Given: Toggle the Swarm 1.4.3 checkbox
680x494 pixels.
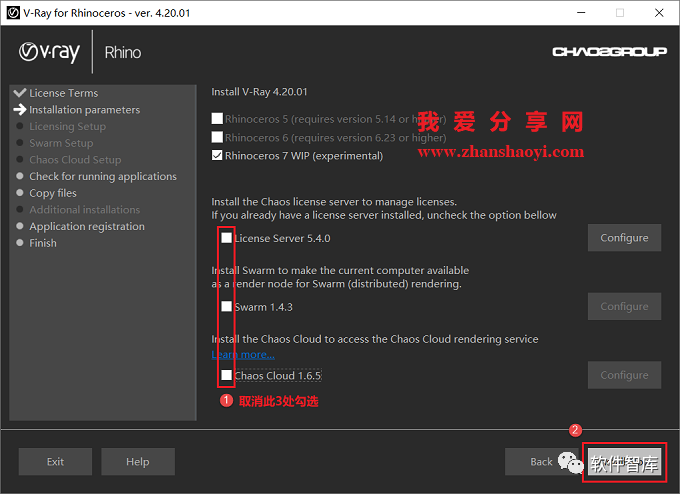Looking at the screenshot, I should (226, 306).
